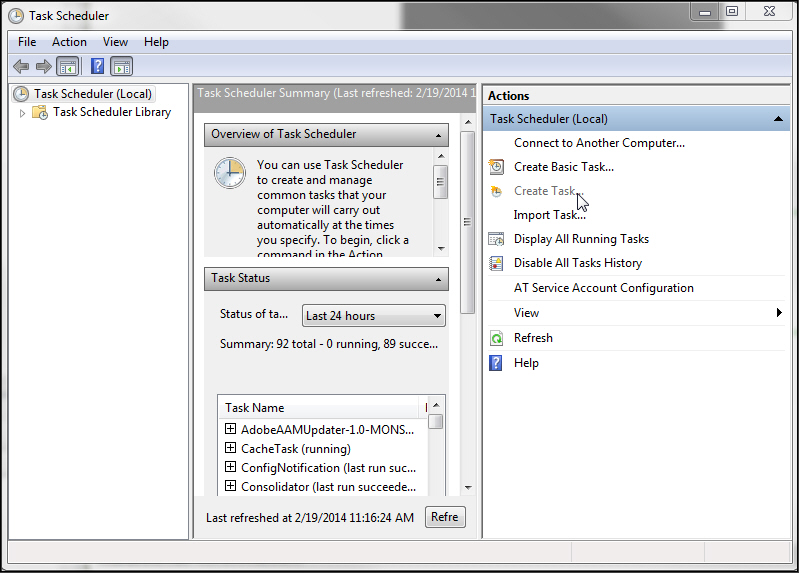Viewport: 799px width, 573px height.
Task: Toggle the Show/Hide Action Pane icon
Action: 122,67
